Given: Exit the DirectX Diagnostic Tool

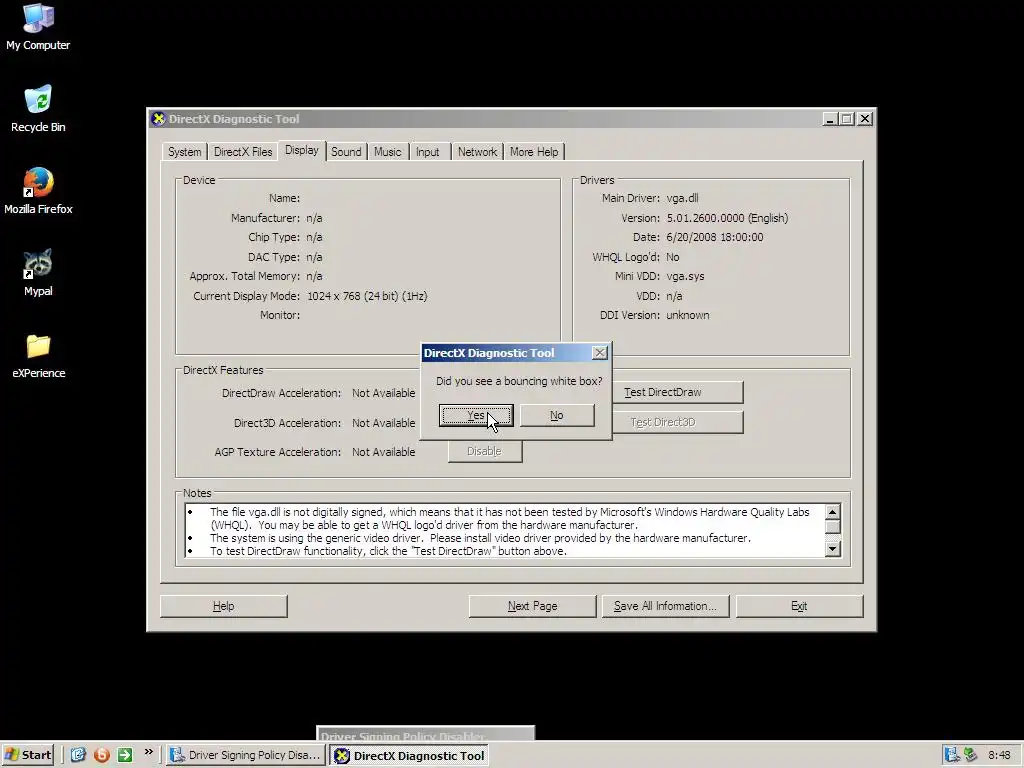Looking at the screenshot, I should click(x=799, y=606).
